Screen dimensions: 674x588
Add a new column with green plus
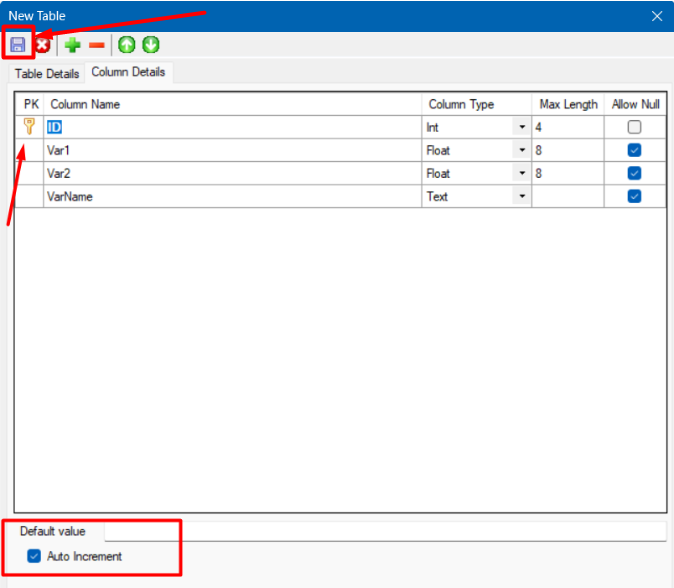click(x=73, y=45)
